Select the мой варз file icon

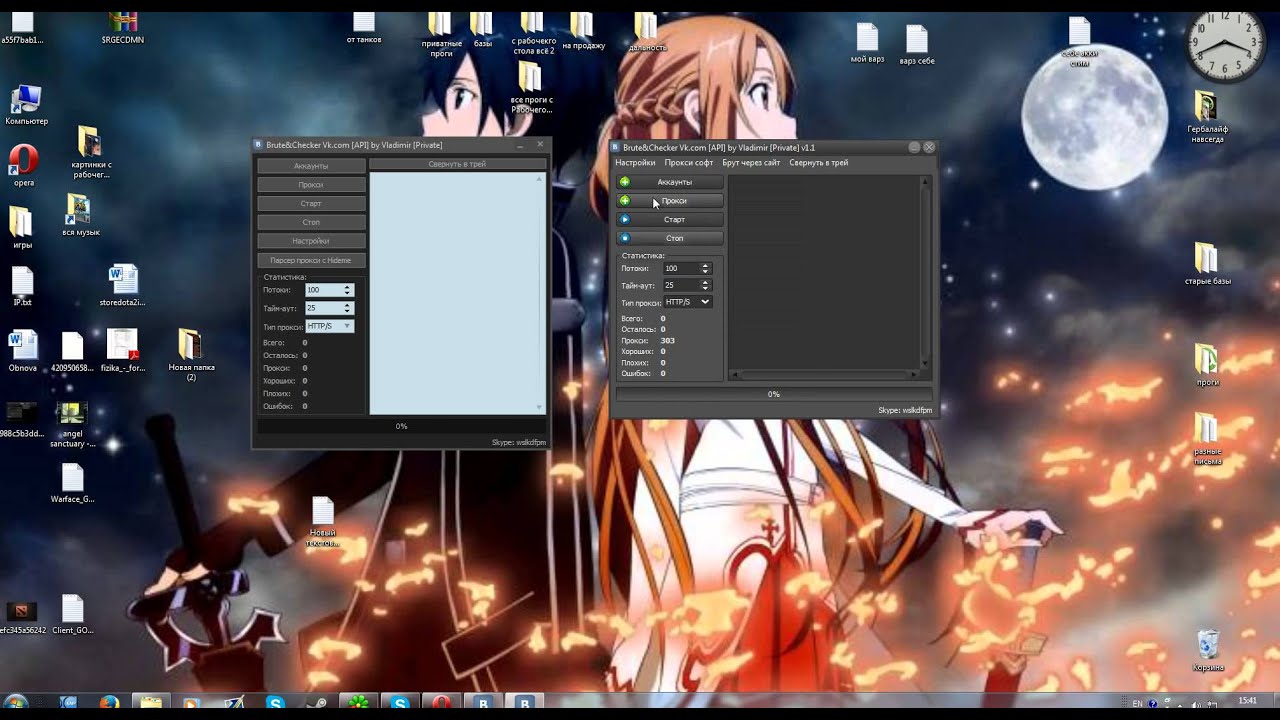pyautogui.click(x=867, y=44)
